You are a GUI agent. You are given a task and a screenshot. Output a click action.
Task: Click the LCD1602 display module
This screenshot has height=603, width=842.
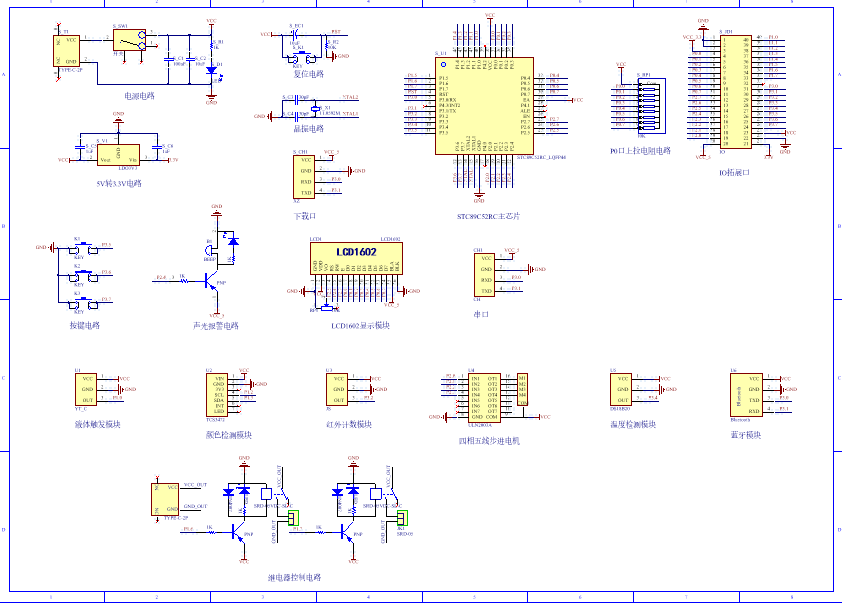click(x=356, y=258)
